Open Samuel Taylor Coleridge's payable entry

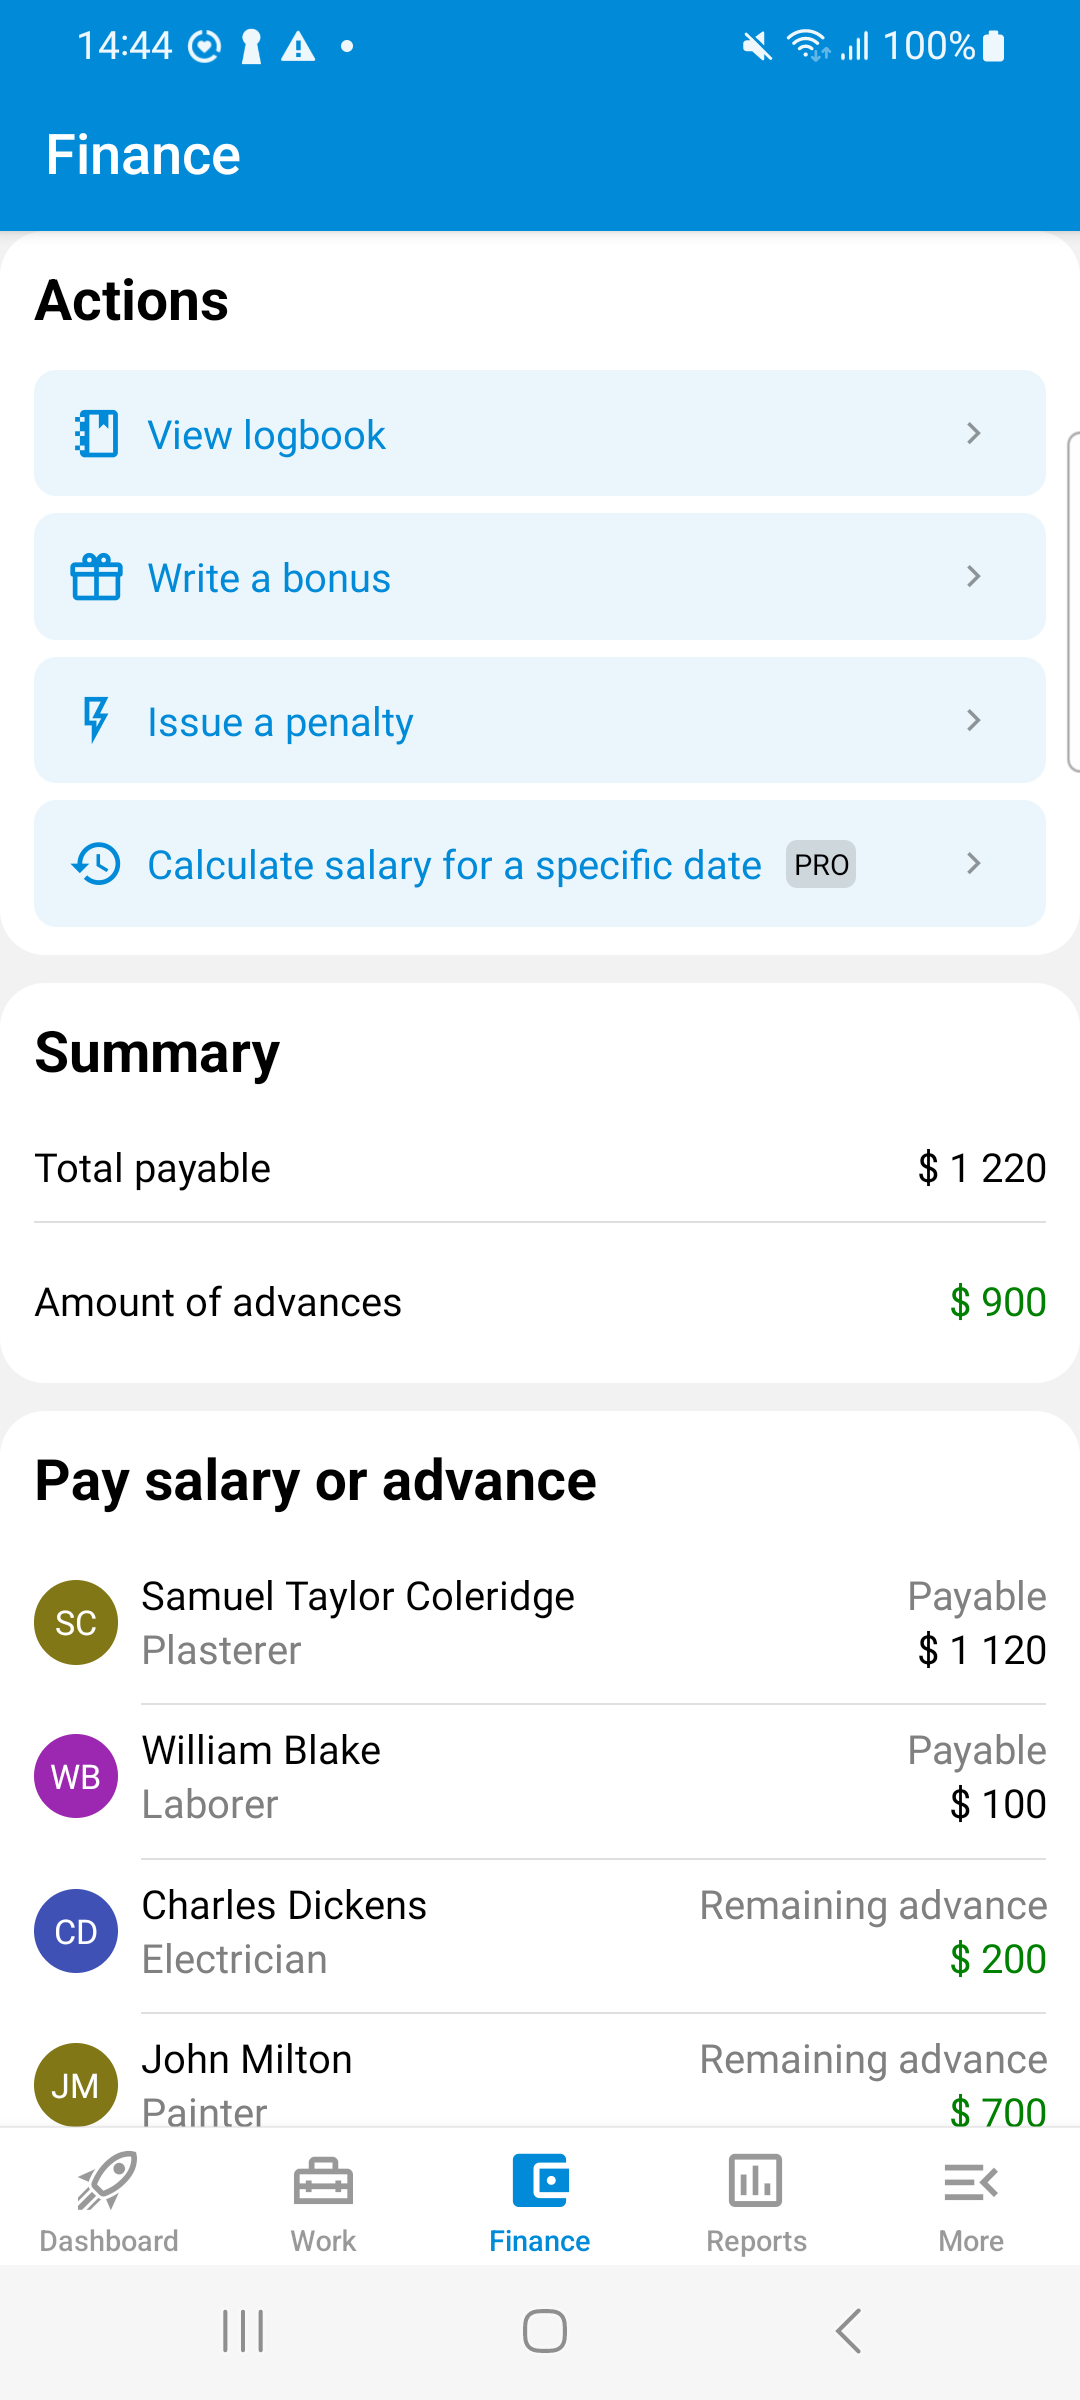tap(540, 1623)
